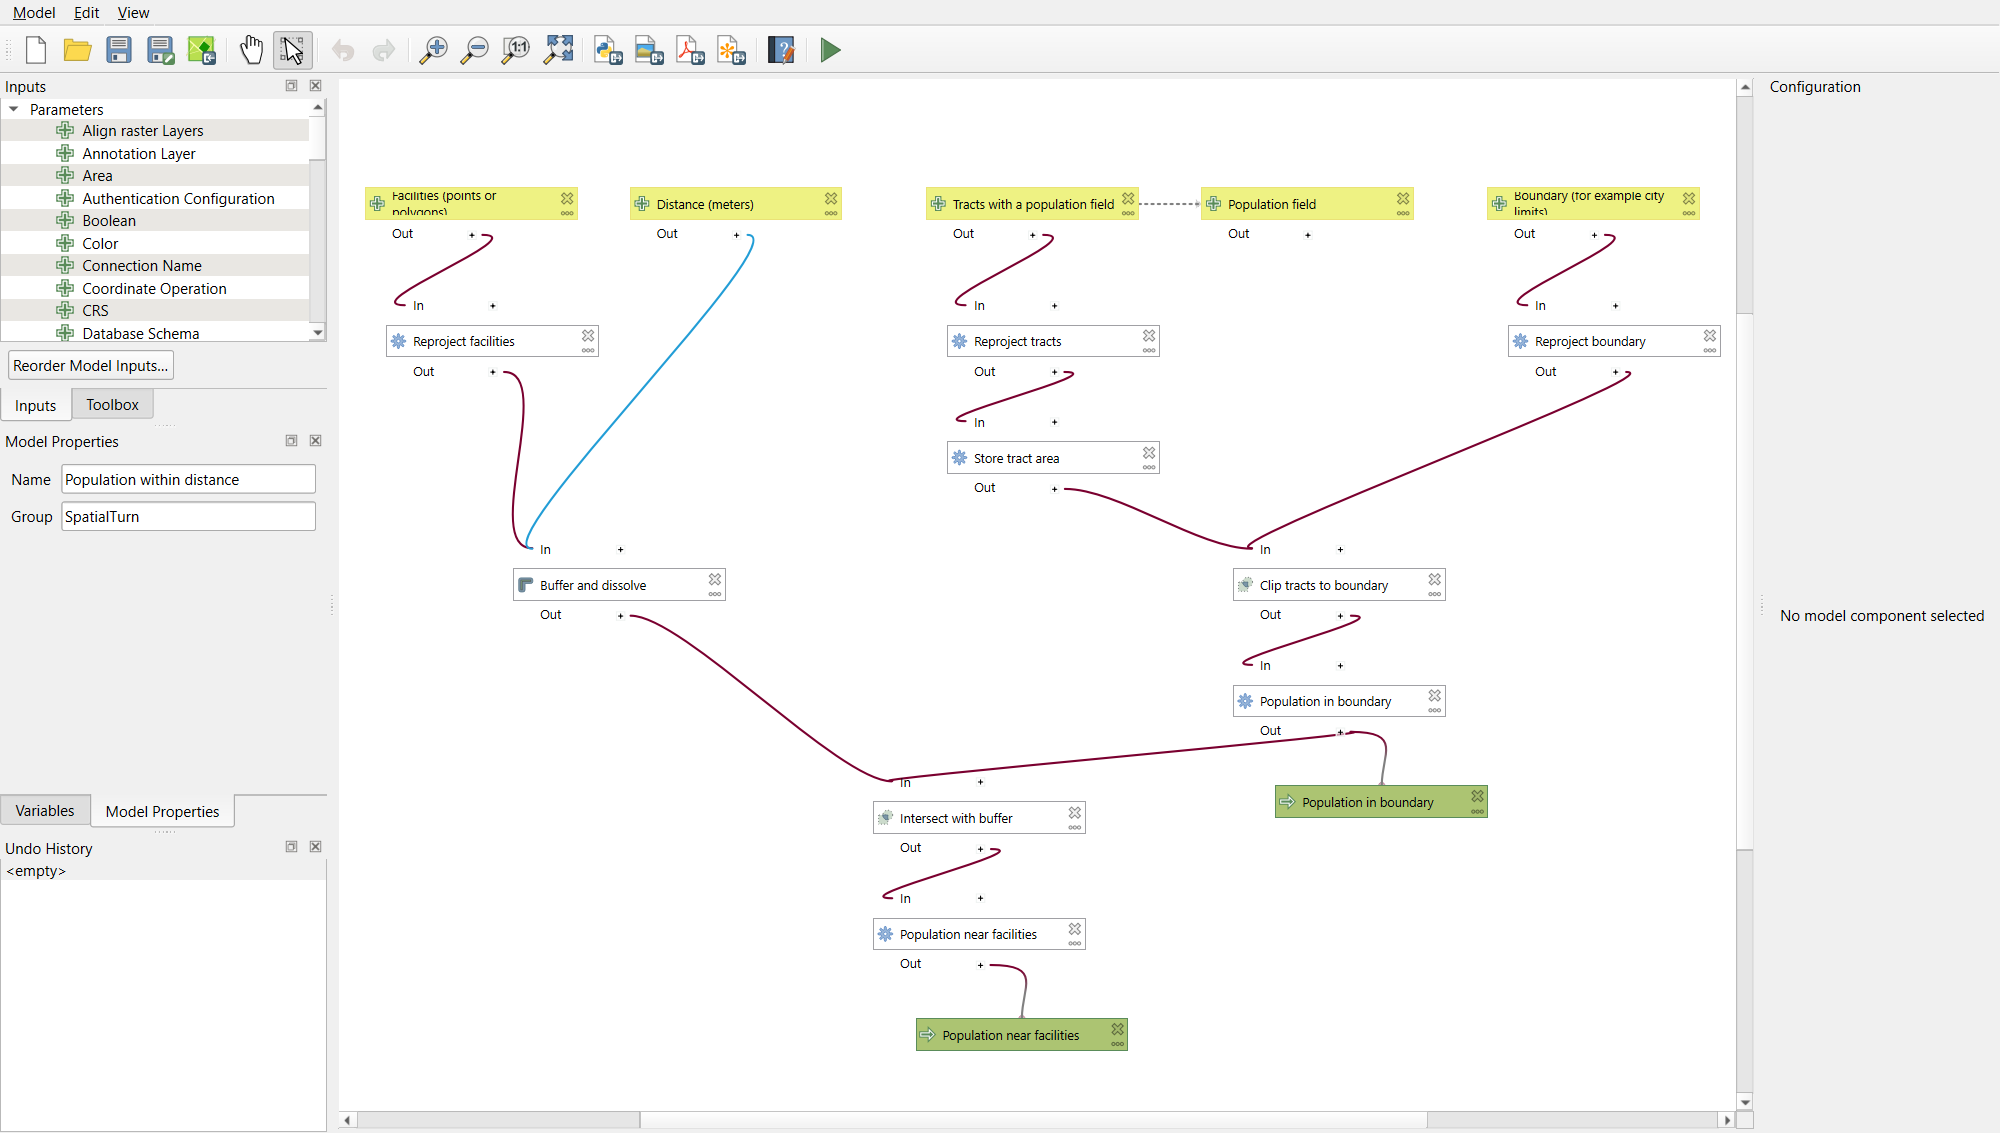Activate the Select/Move item tool

click(x=293, y=50)
